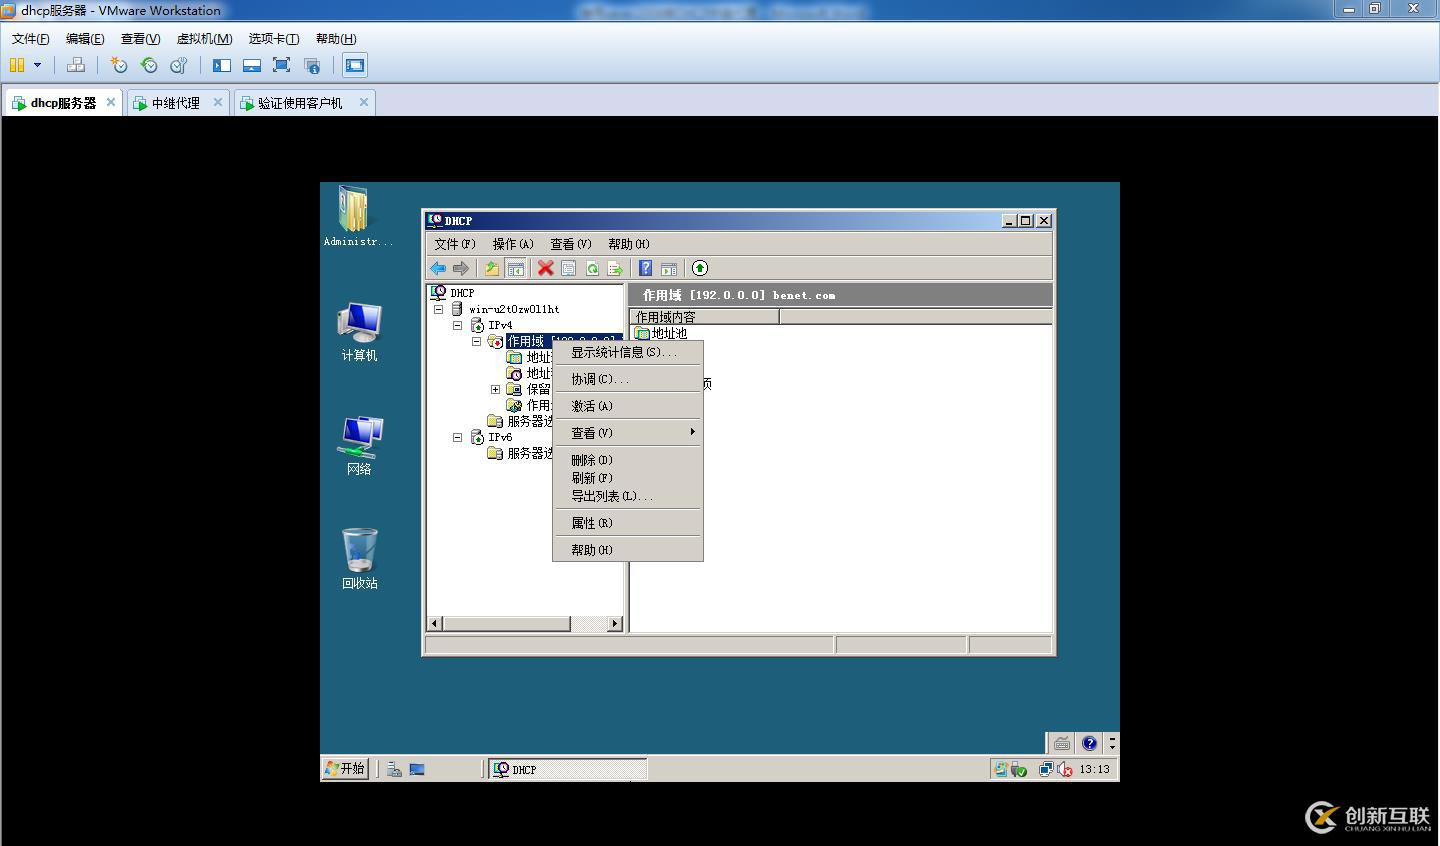Click the network connection tray icon
This screenshot has height=846, width=1440.
[x=1046, y=769]
